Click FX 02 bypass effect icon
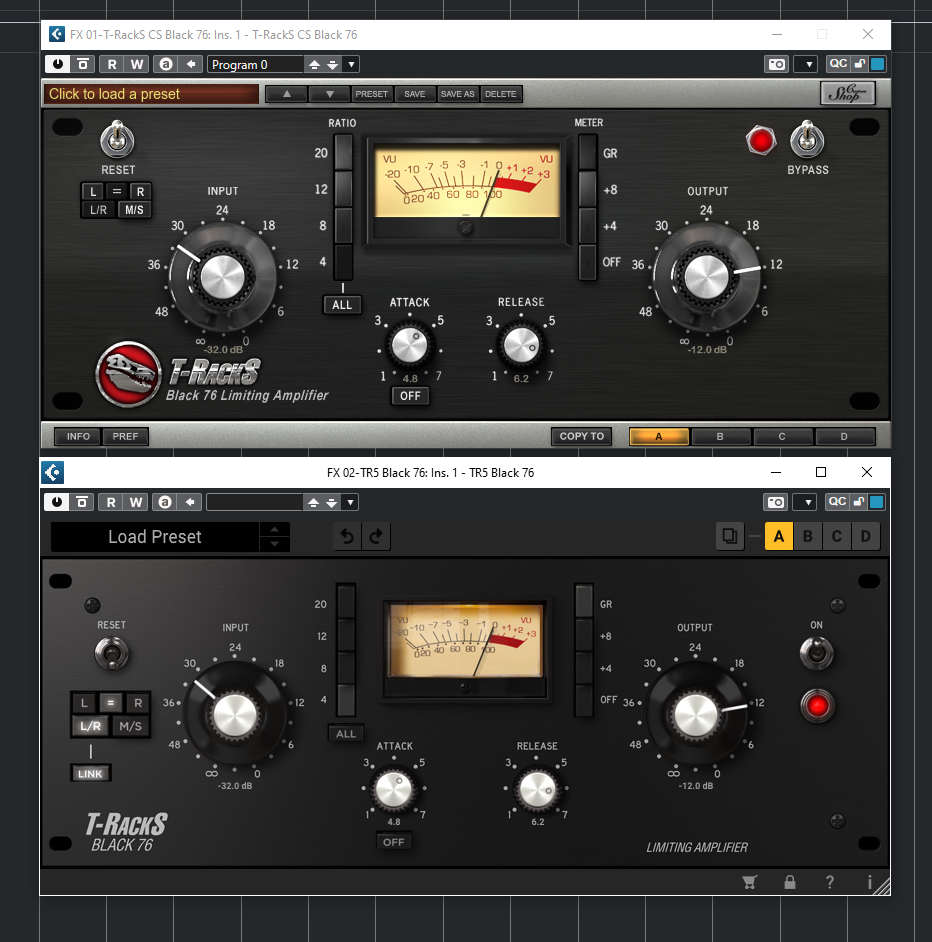The image size is (932, 942). (x=82, y=502)
